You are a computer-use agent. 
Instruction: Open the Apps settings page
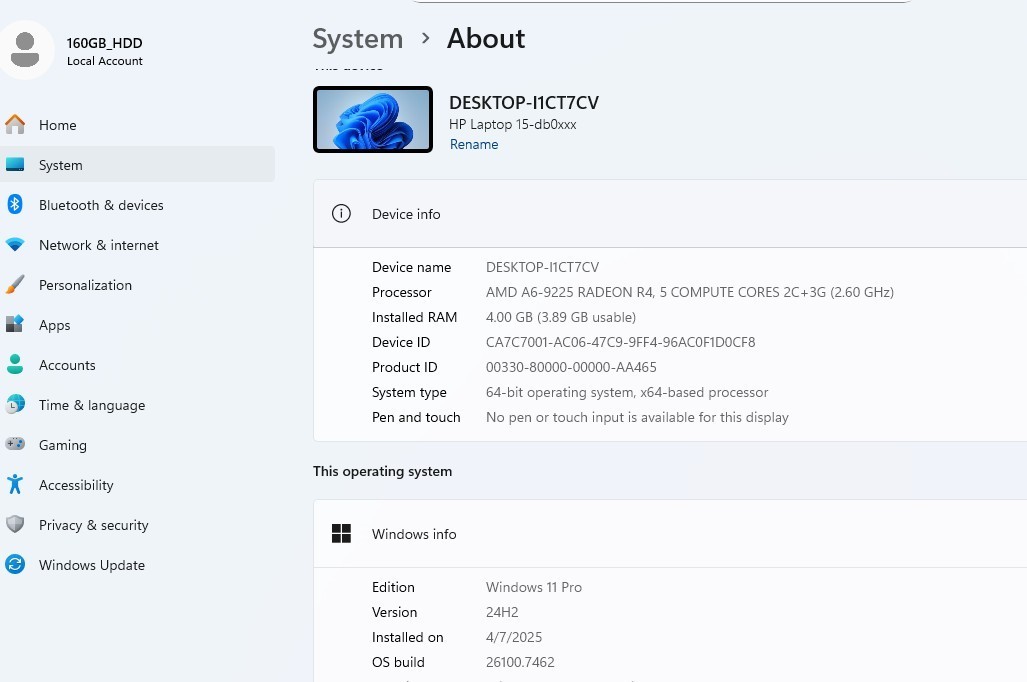(x=138, y=324)
